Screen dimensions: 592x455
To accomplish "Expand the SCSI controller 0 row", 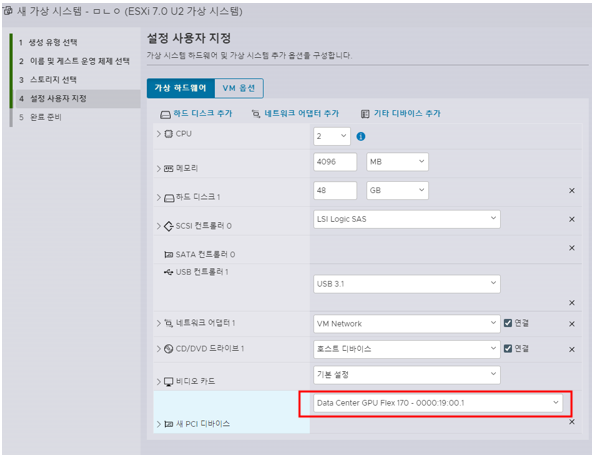I will coord(159,226).
